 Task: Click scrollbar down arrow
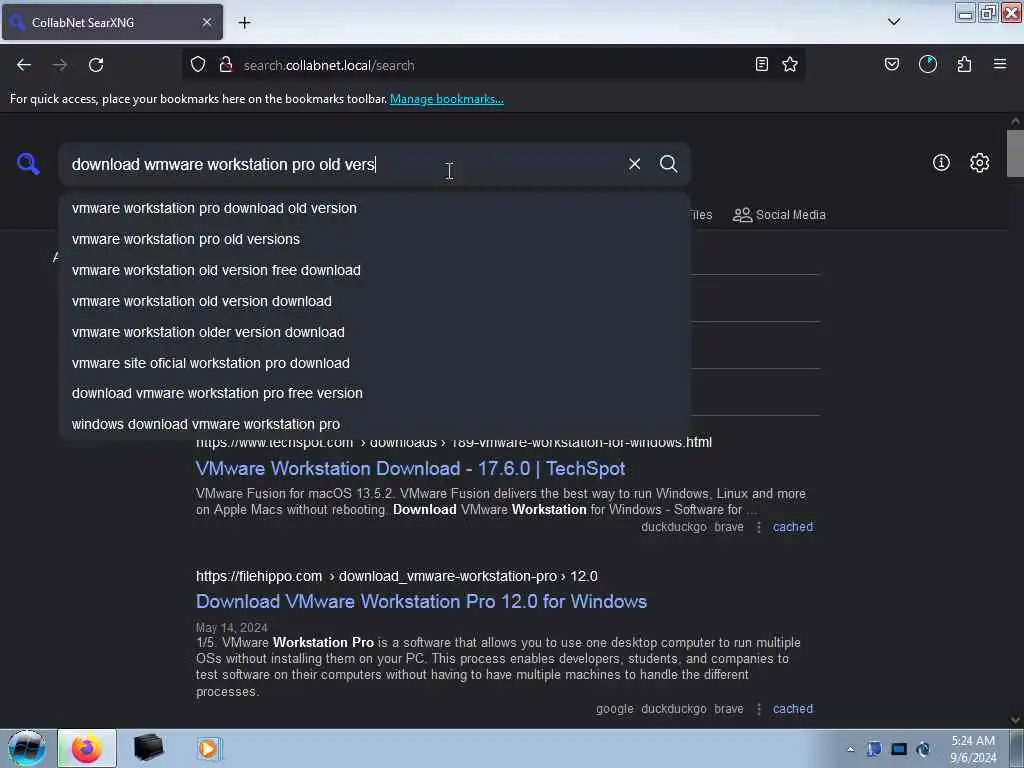click(1015, 720)
